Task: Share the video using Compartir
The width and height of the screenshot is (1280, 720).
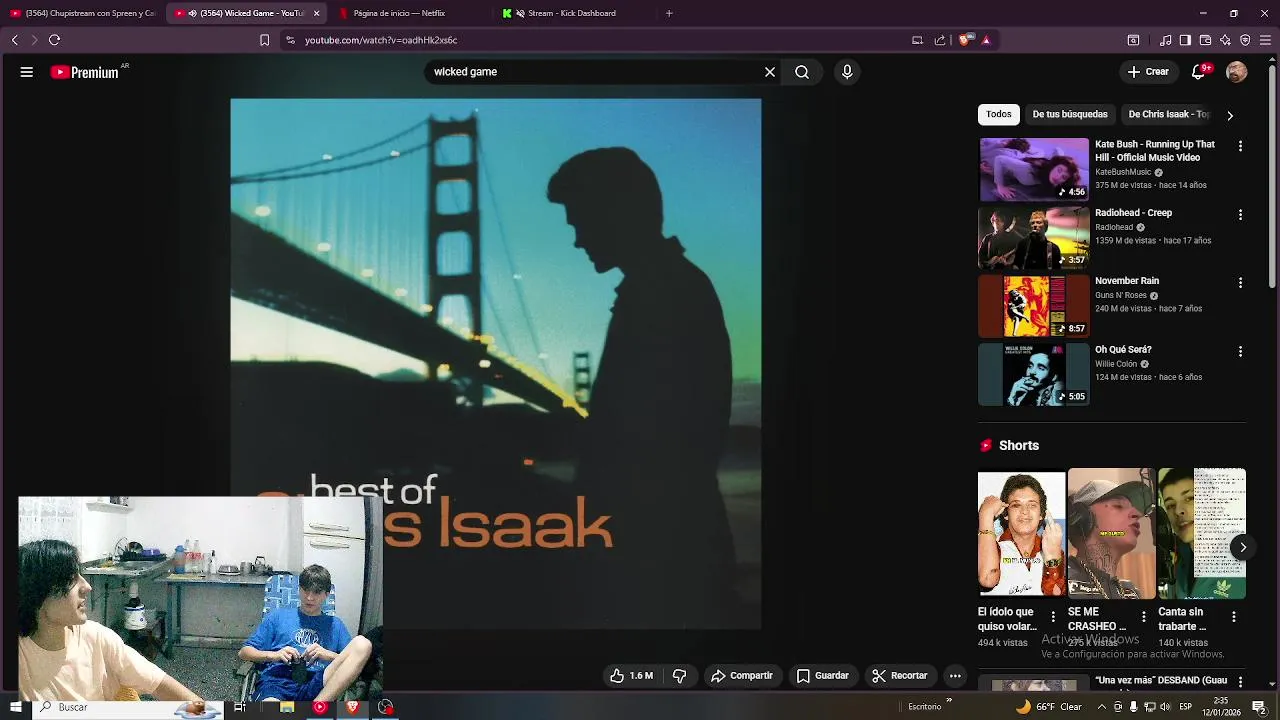Action: click(742, 676)
